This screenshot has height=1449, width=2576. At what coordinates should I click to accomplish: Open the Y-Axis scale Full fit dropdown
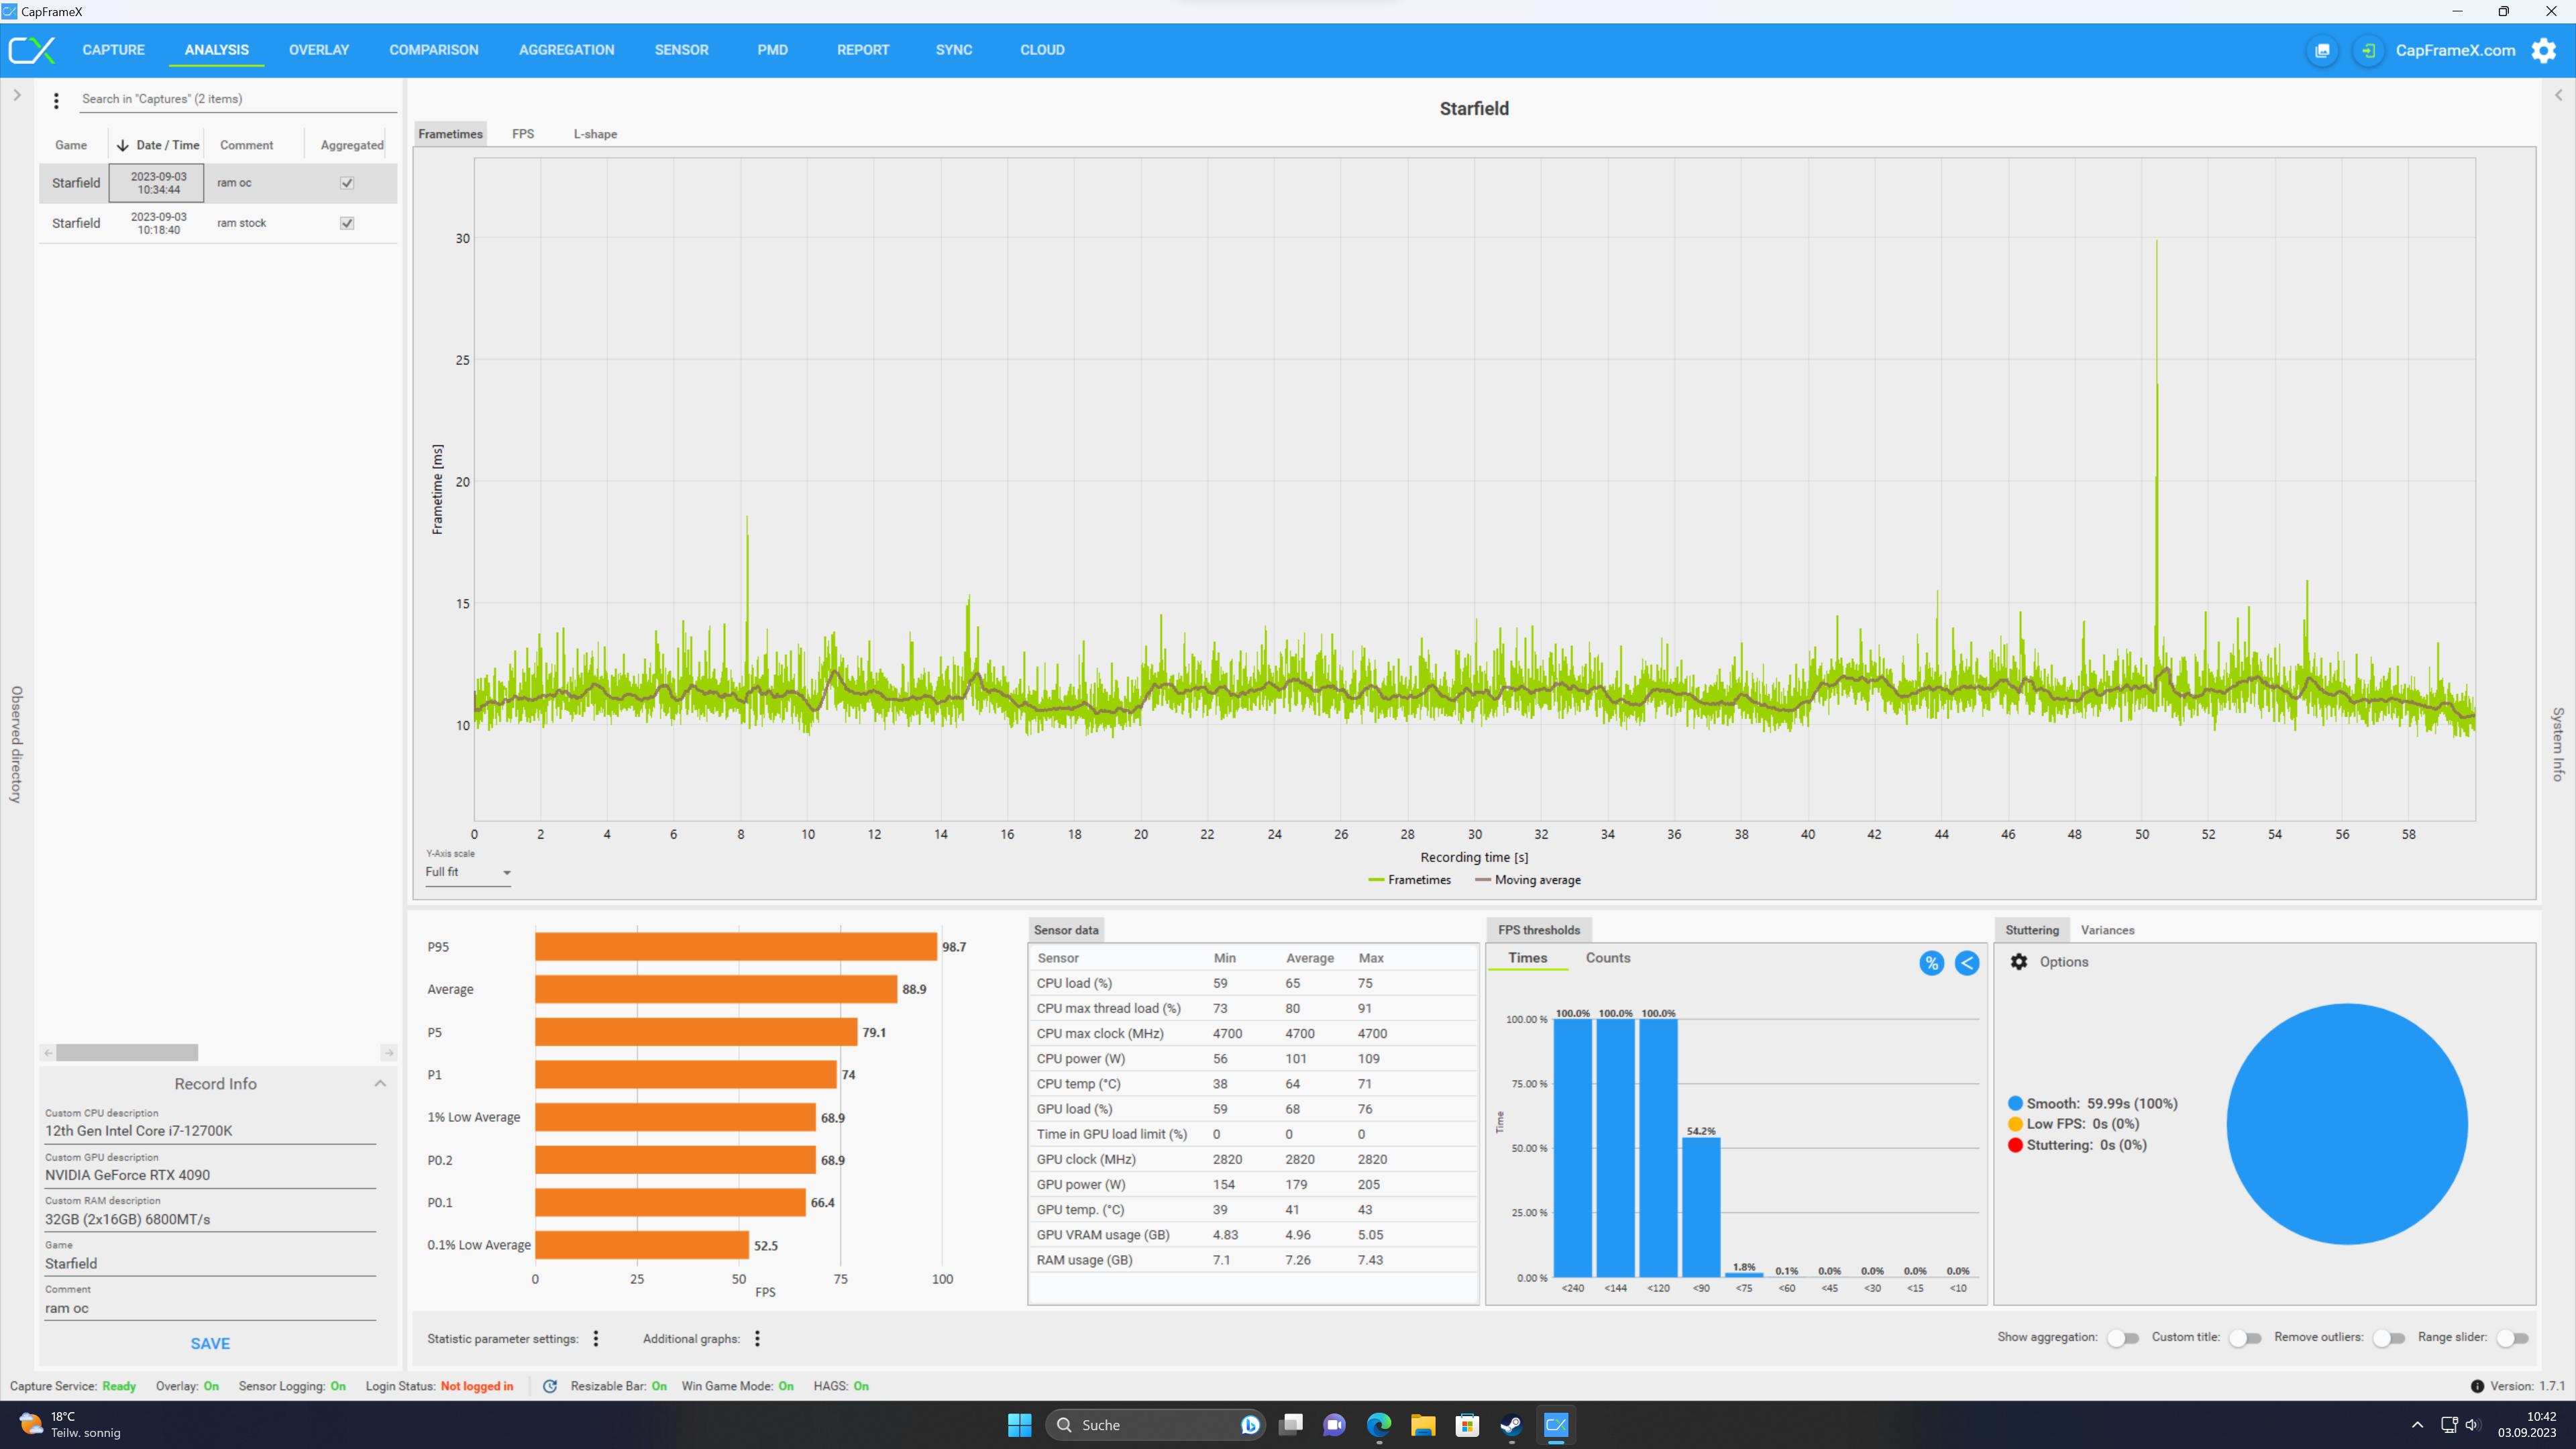[x=467, y=872]
